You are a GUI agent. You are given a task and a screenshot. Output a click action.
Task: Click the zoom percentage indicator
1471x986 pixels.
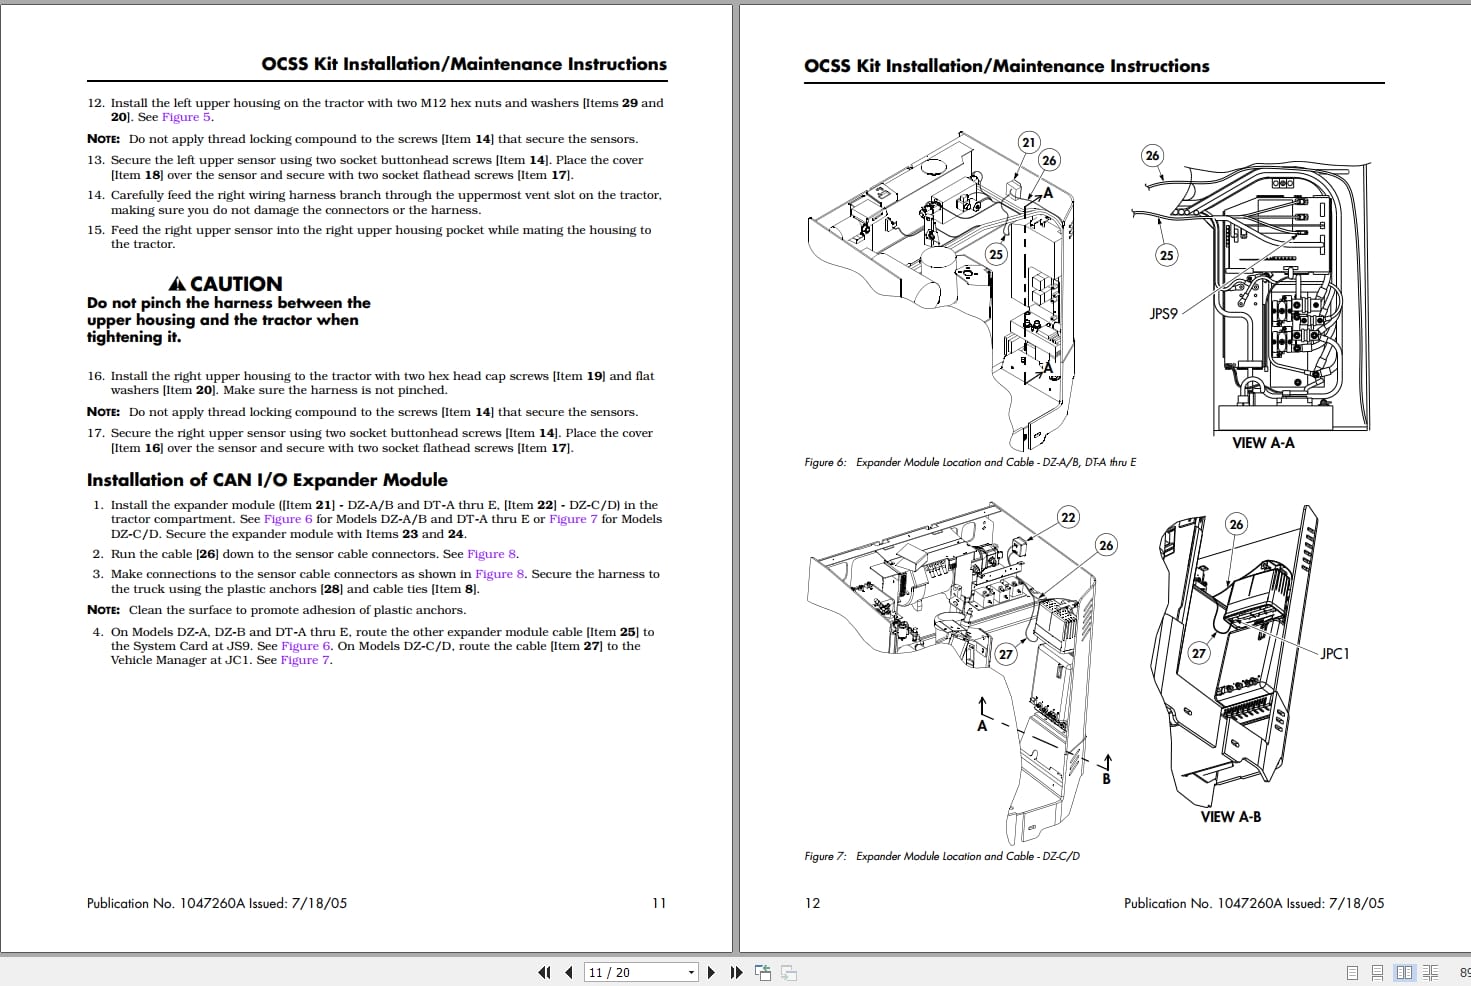(x=1461, y=971)
